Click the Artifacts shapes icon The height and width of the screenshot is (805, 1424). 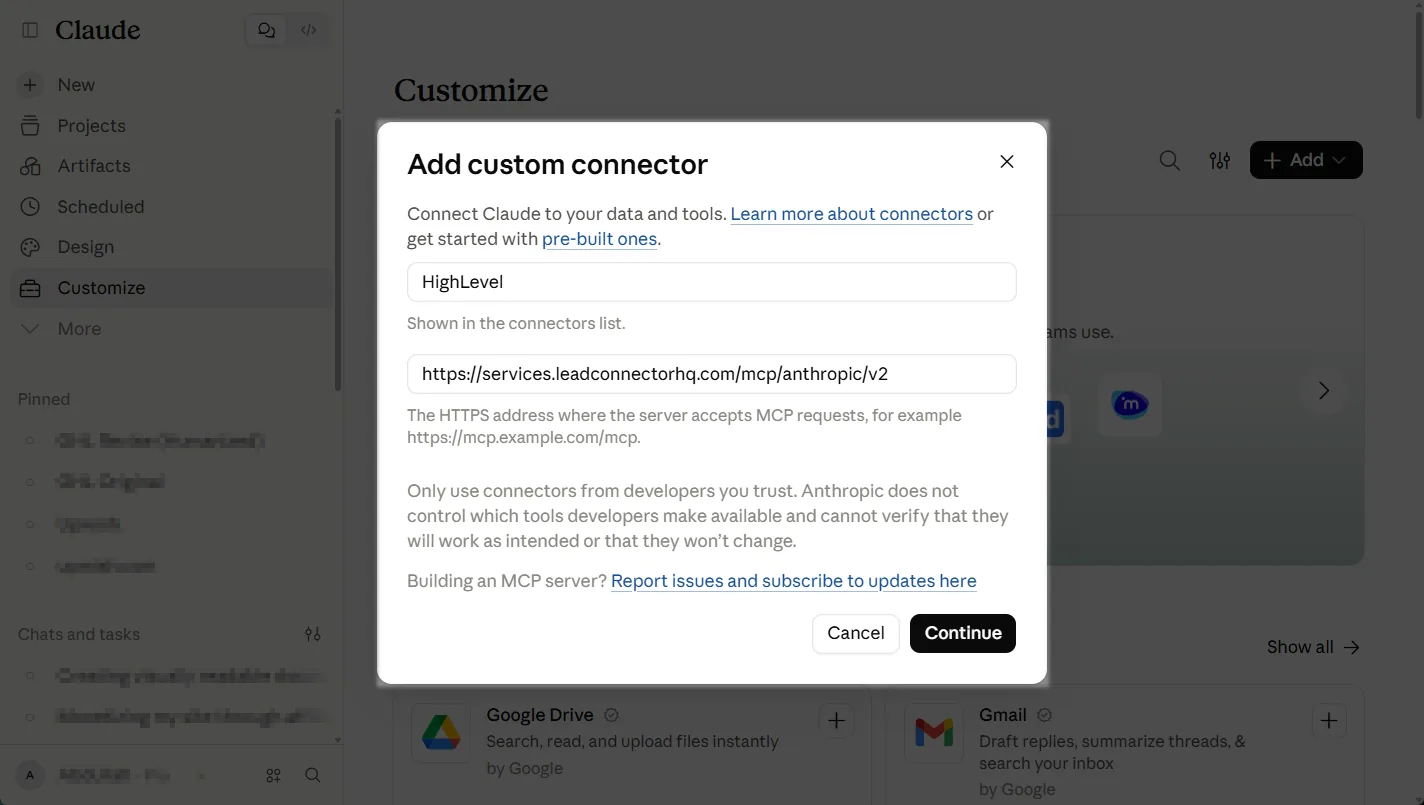pos(30,166)
